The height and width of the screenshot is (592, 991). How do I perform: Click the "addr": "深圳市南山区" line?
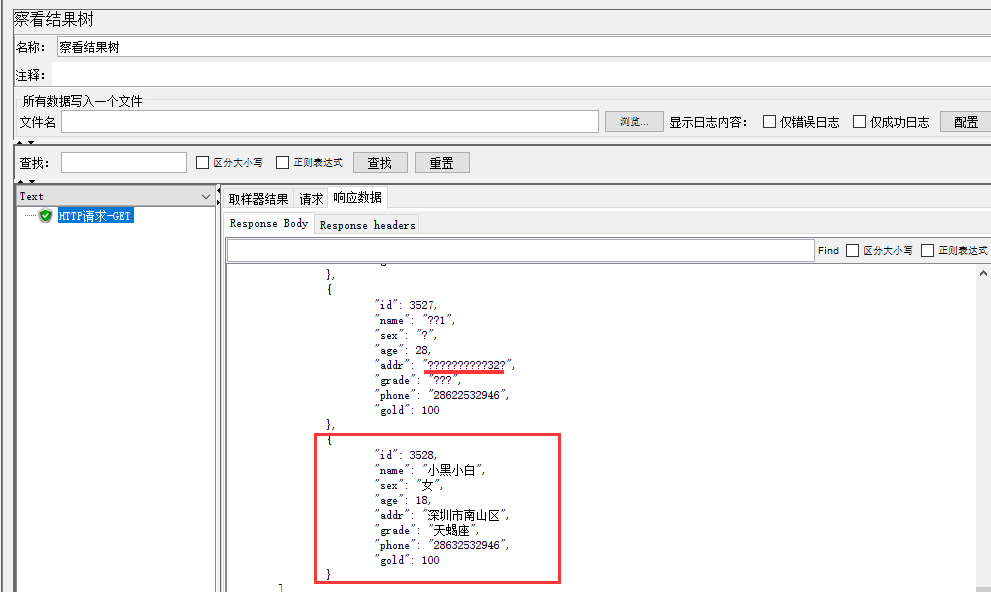click(x=442, y=515)
